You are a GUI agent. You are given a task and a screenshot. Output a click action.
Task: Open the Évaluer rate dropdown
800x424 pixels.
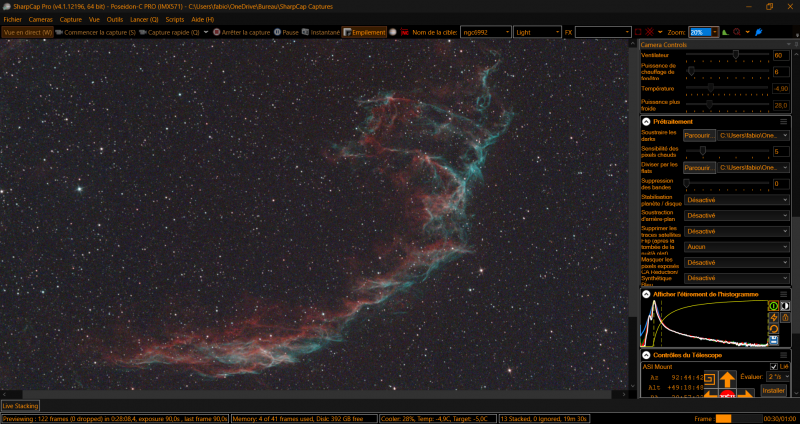pyautogui.click(x=778, y=377)
